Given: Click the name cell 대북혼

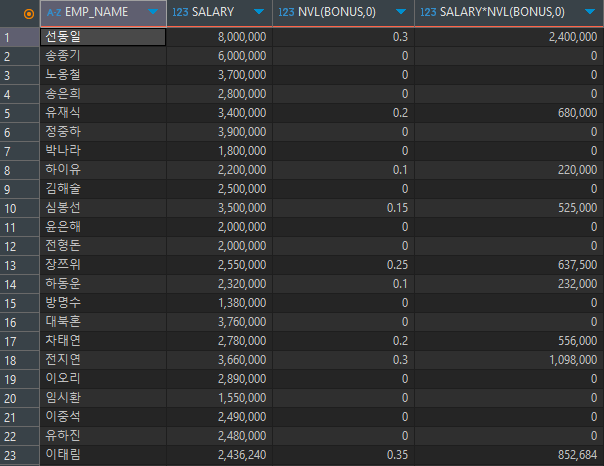Looking at the screenshot, I should [103, 322].
